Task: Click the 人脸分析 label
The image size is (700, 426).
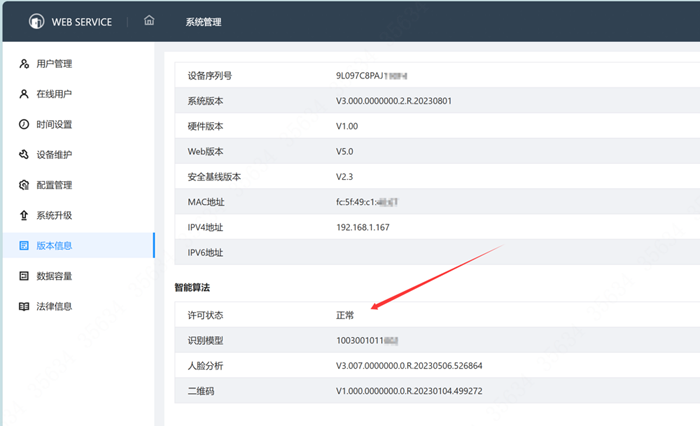Action: (205, 366)
